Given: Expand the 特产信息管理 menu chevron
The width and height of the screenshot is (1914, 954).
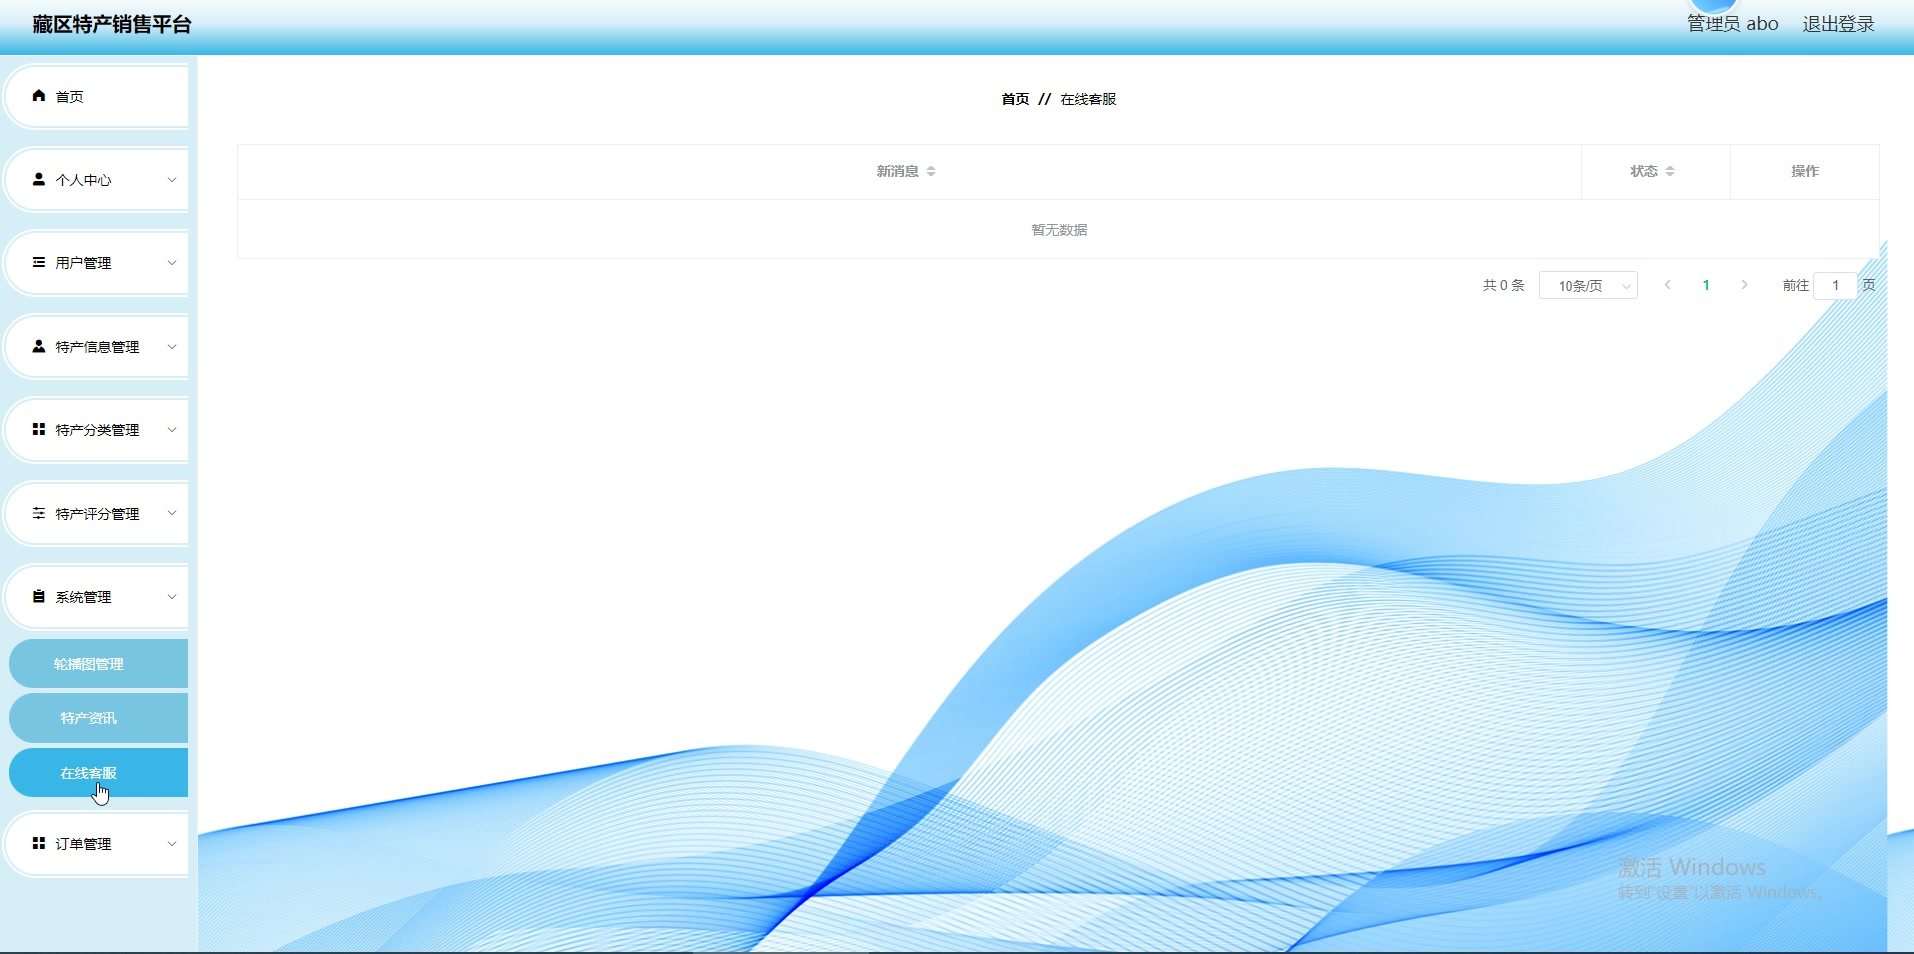Looking at the screenshot, I should [x=172, y=347].
